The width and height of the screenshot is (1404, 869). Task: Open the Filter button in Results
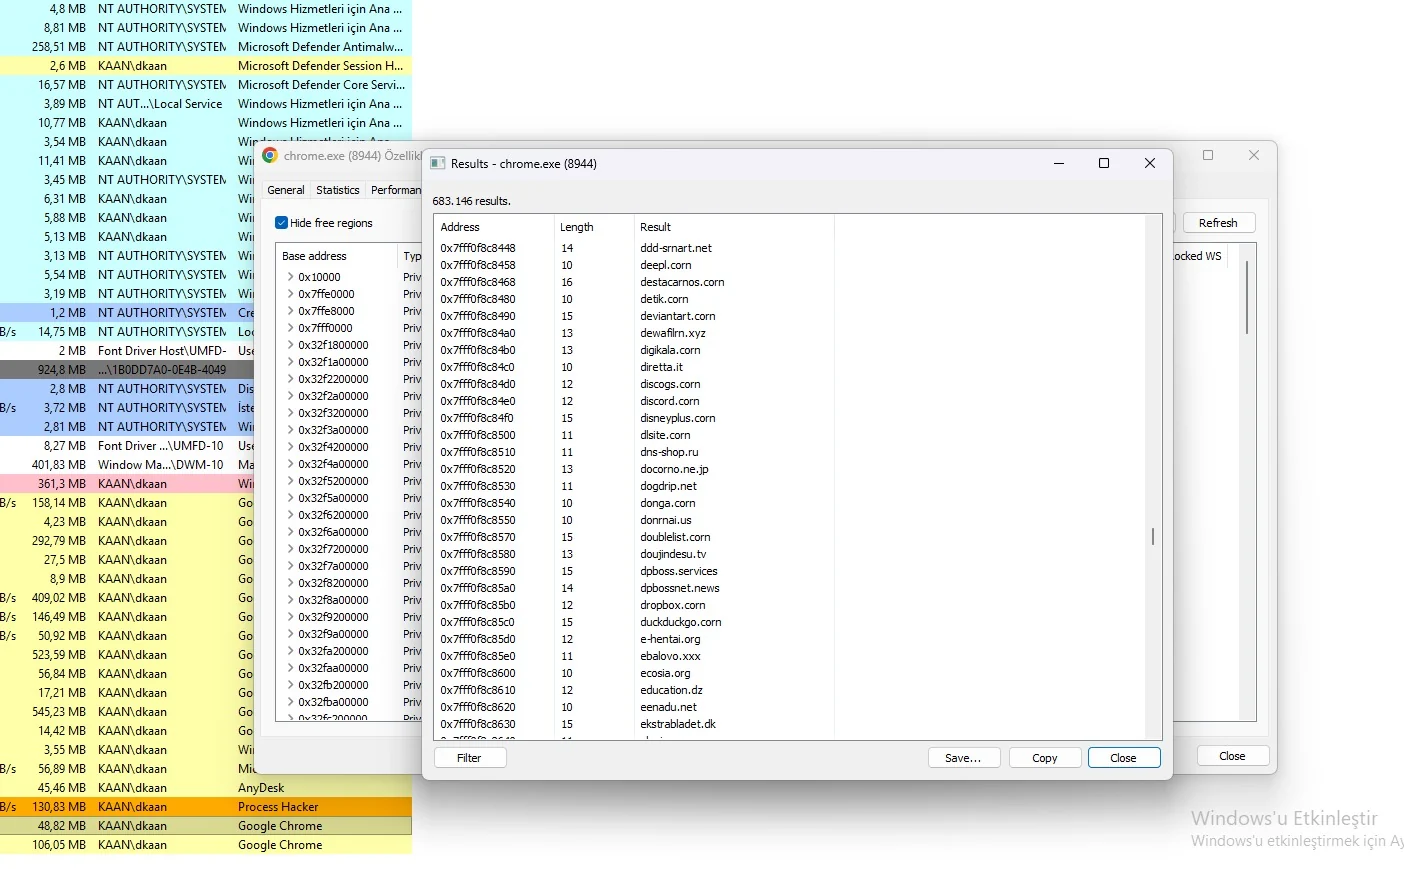pos(469,758)
